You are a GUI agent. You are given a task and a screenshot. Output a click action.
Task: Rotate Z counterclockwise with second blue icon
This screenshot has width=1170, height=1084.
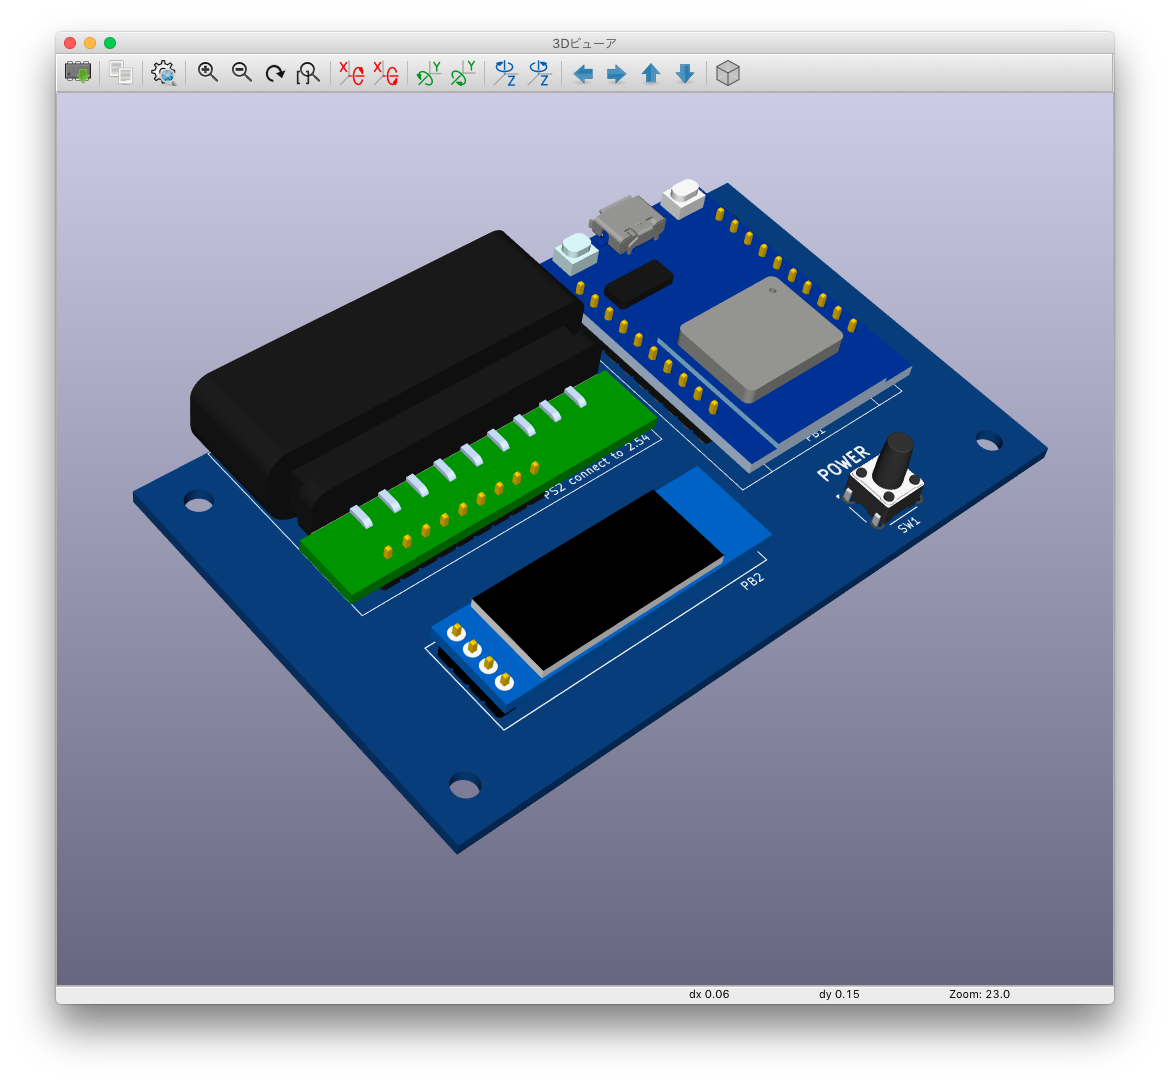tap(539, 73)
